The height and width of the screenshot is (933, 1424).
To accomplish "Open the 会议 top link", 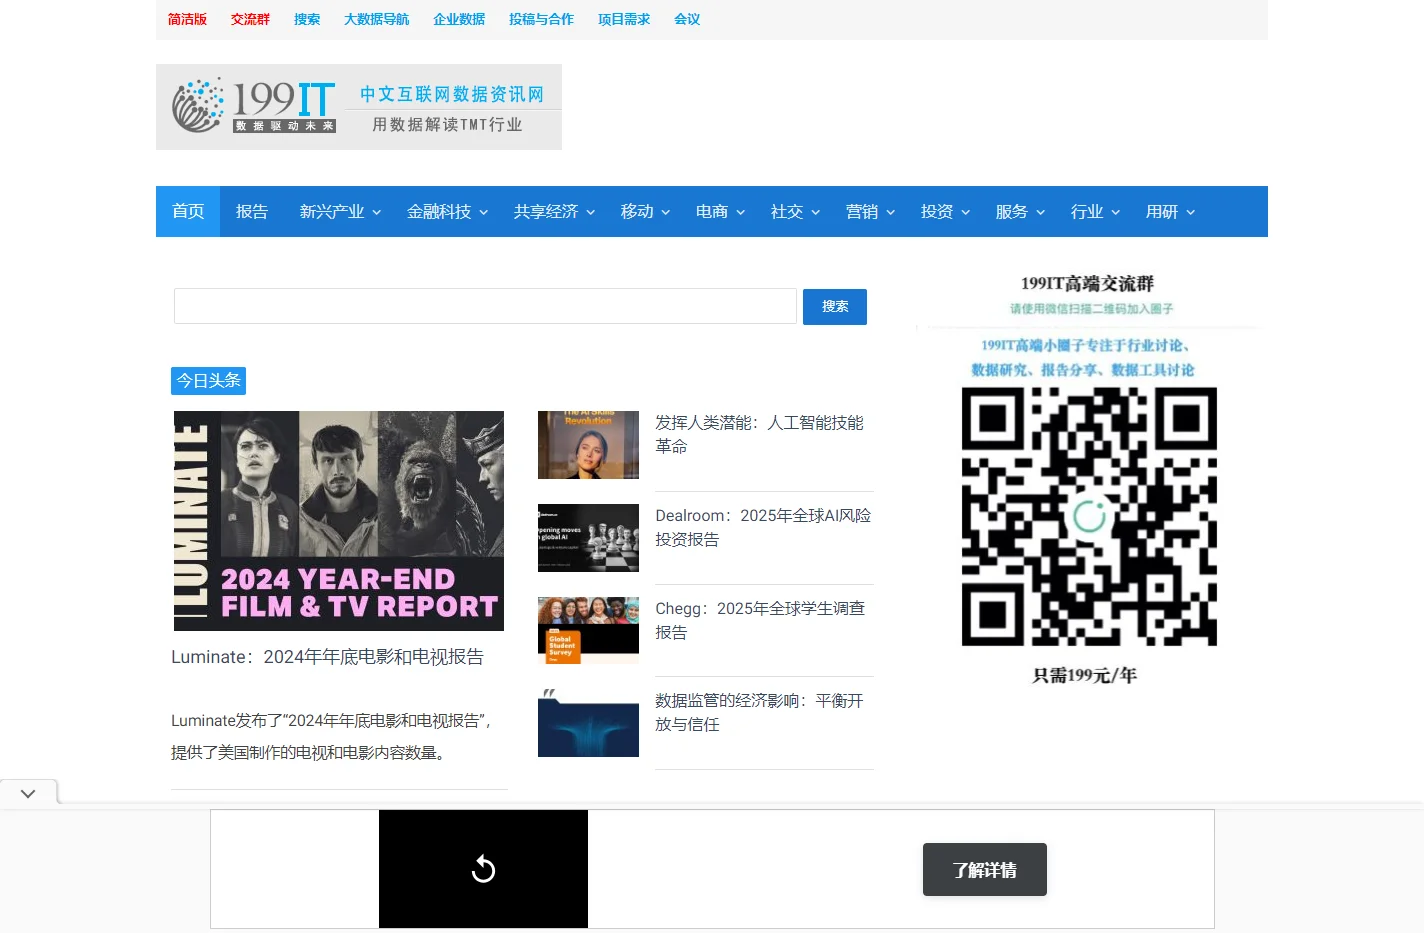I will pyautogui.click(x=687, y=19).
